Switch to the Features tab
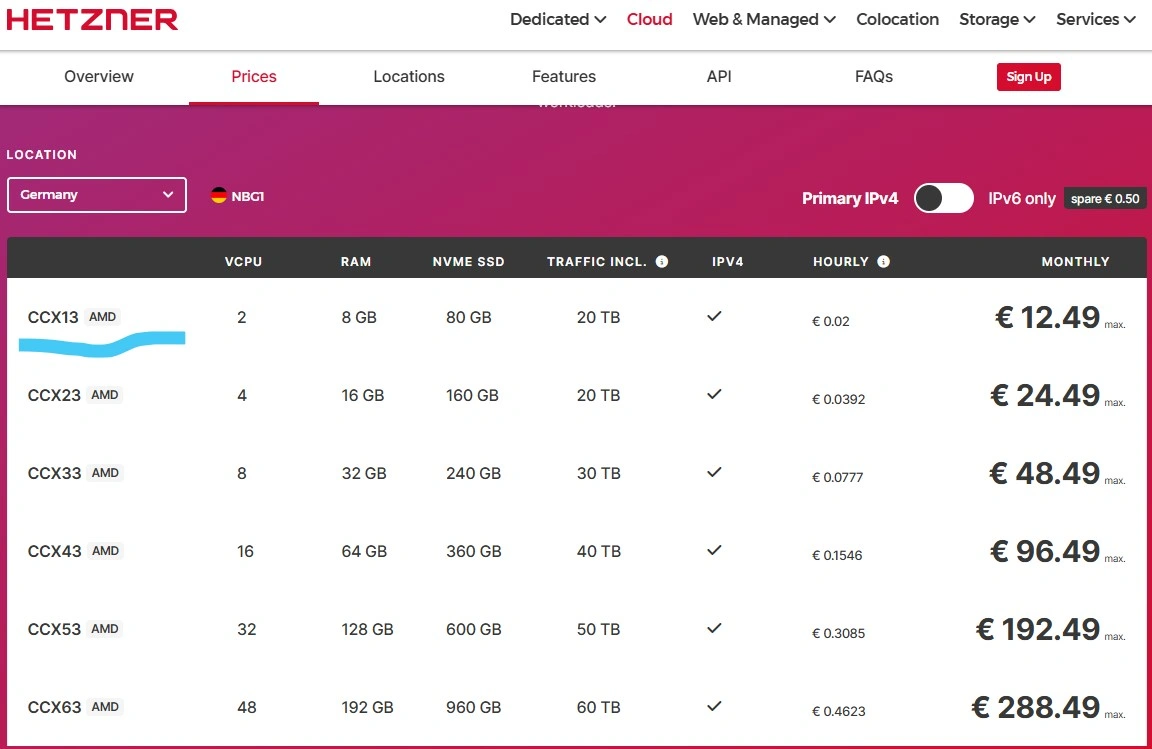The height and width of the screenshot is (749, 1152). pos(564,77)
